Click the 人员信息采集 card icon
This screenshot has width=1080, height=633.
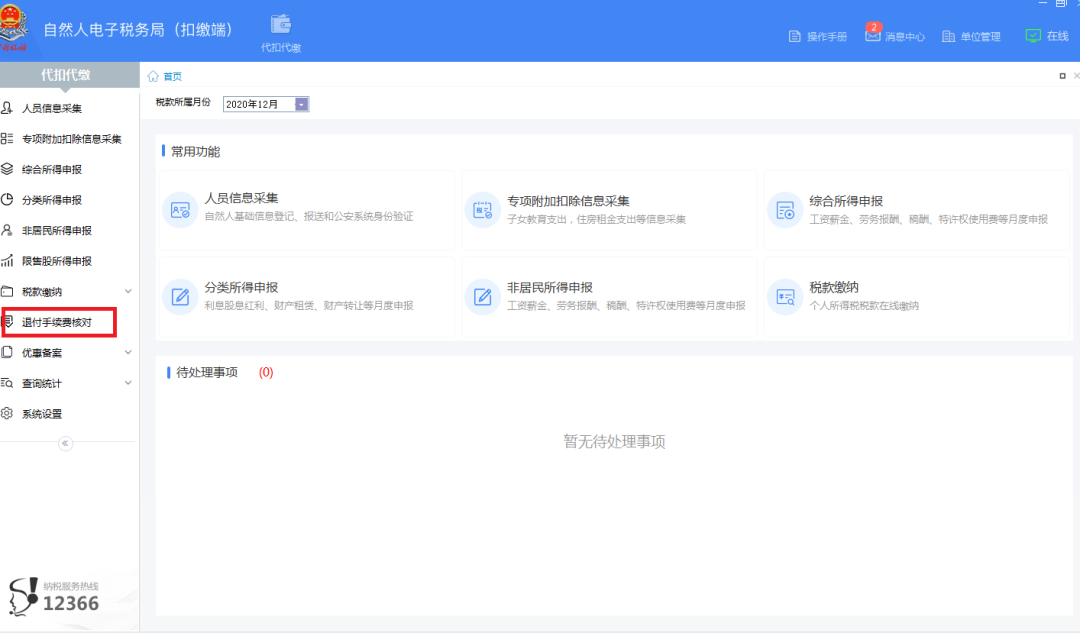[x=180, y=210]
